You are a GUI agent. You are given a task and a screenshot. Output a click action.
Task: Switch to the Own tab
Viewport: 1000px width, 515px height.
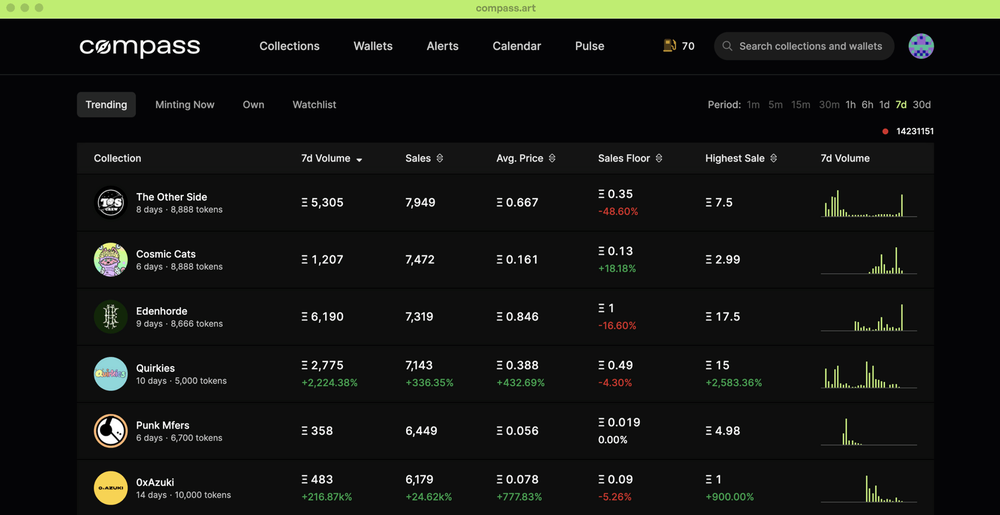253,105
